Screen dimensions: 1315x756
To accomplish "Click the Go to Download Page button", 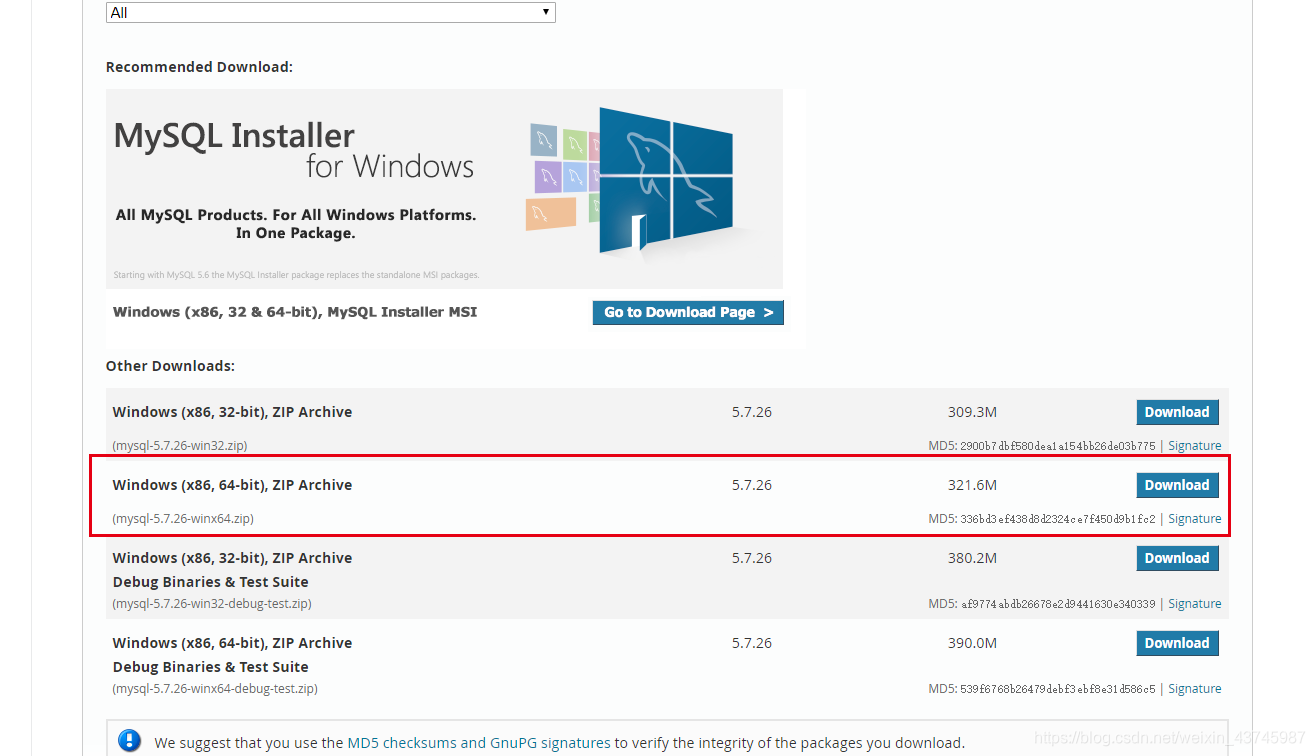I will click(x=688, y=312).
